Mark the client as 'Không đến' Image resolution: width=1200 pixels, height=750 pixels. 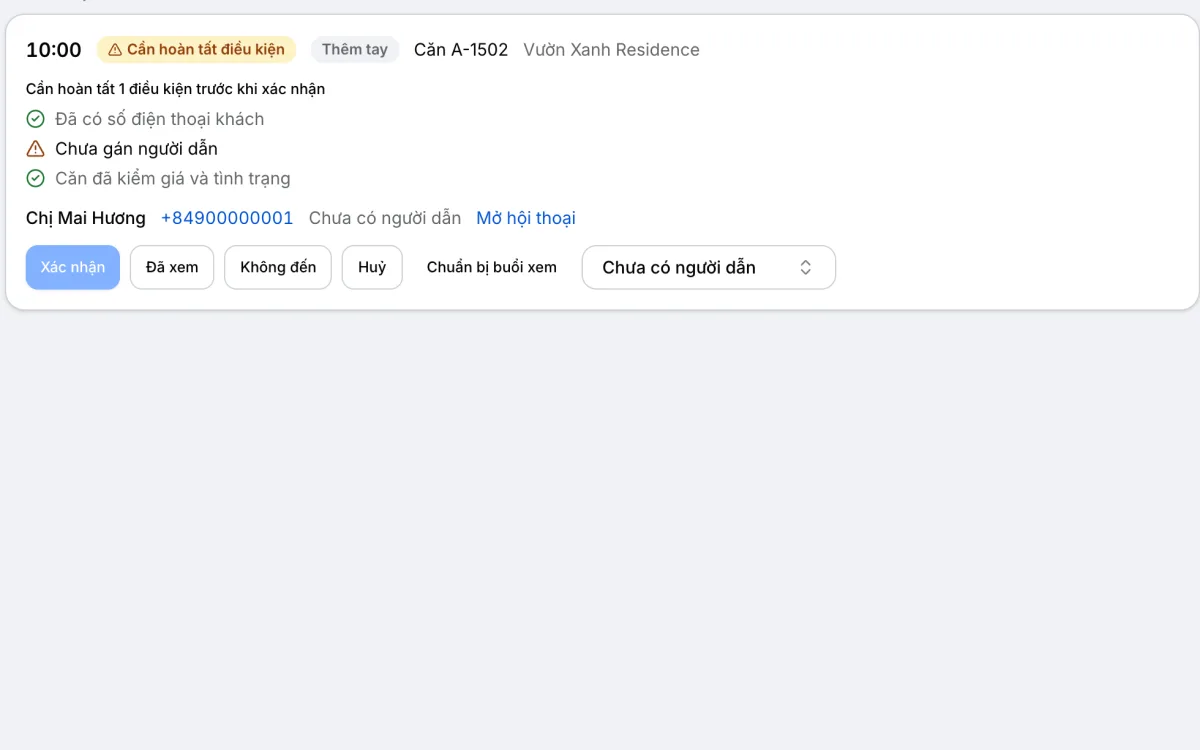click(278, 268)
